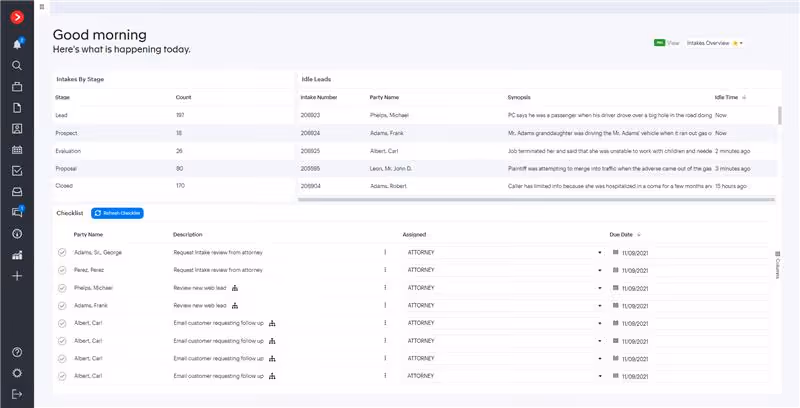Click the Idle Leads horizontal scrollbar
Viewport: 800px width, 408px height.
tap(536, 199)
